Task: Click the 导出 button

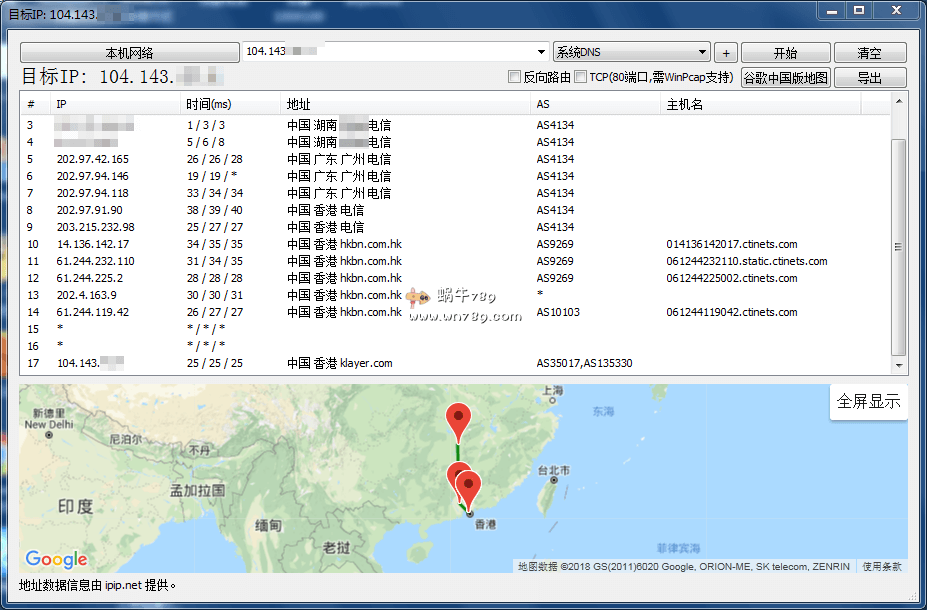Action: (869, 78)
